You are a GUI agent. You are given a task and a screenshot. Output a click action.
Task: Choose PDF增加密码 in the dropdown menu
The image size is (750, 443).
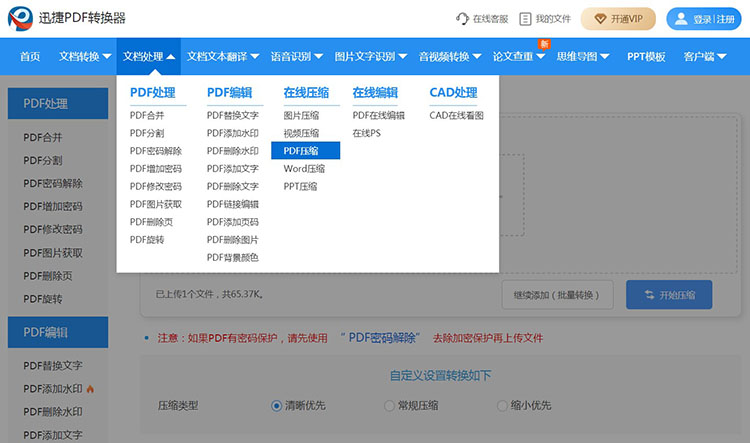(155, 168)
